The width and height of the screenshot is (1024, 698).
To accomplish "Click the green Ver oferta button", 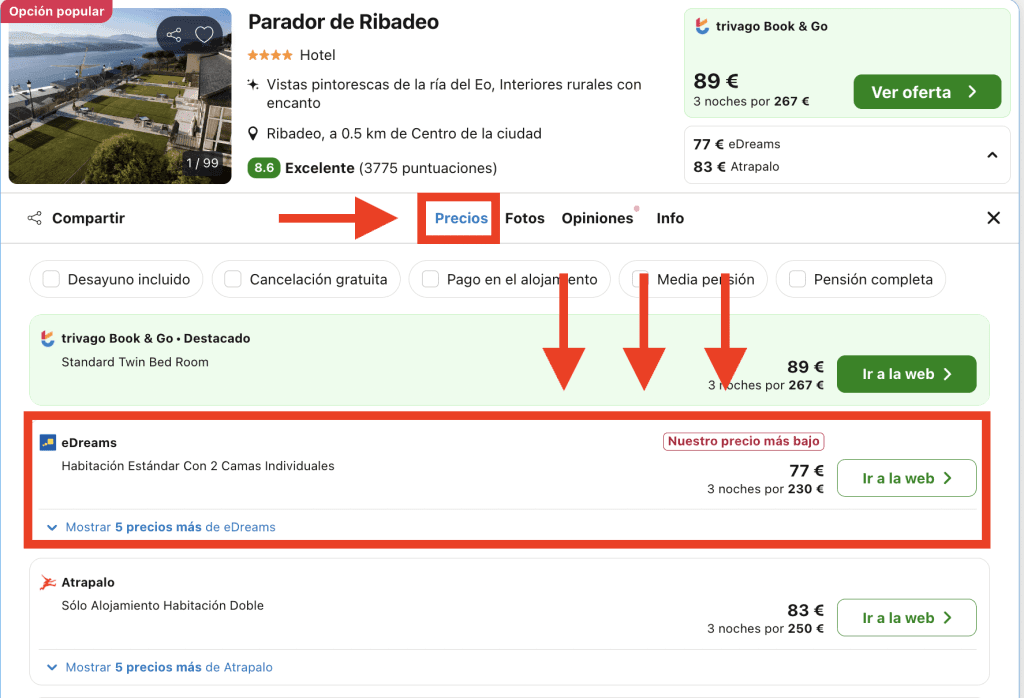I will 926,92.
